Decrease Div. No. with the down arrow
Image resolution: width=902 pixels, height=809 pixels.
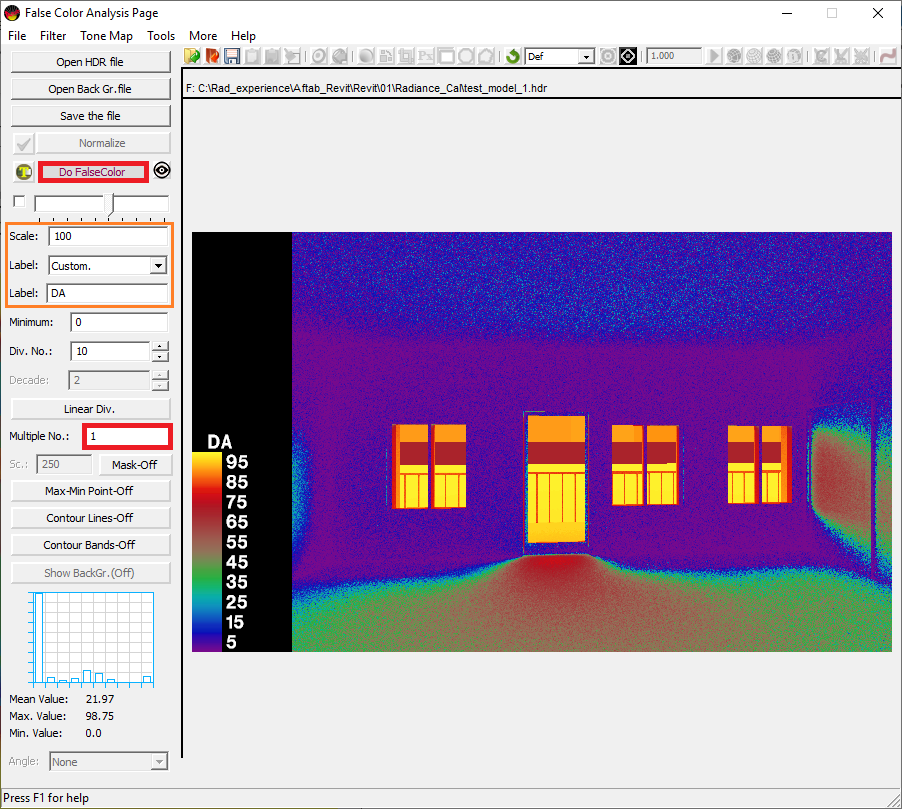(160, 357)
